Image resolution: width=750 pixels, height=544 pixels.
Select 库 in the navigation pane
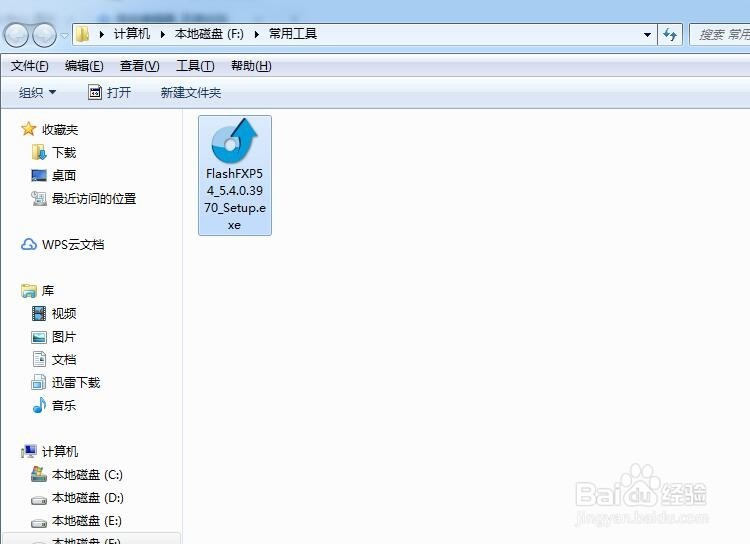point(48,290)
